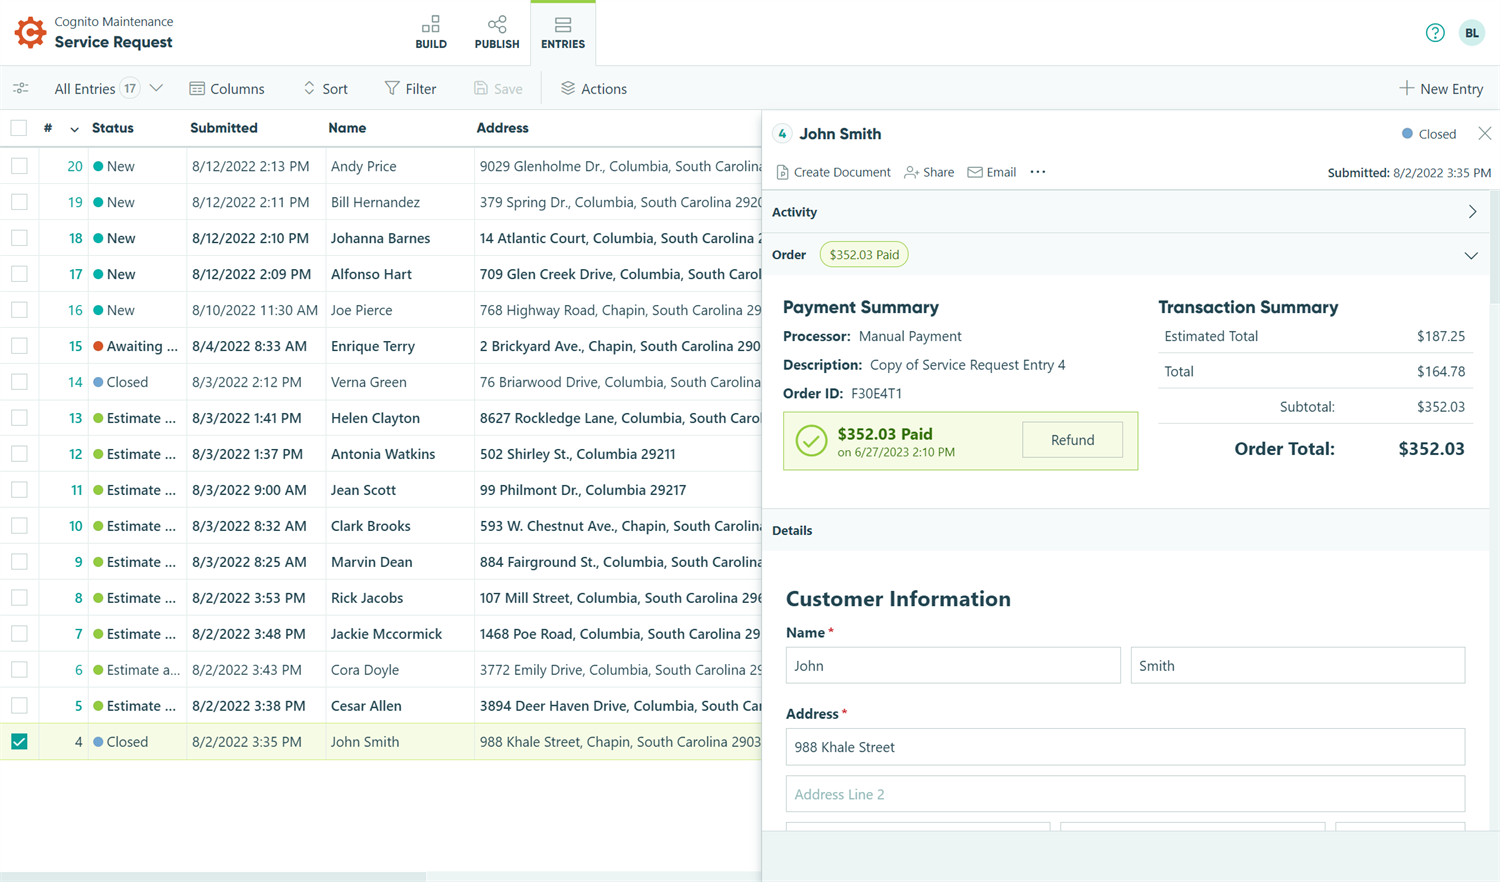Image resolution: width=1500 pixels, height=882 pixels.
Task: Click the name Rick Jacobs
Action: coord(367,598)
